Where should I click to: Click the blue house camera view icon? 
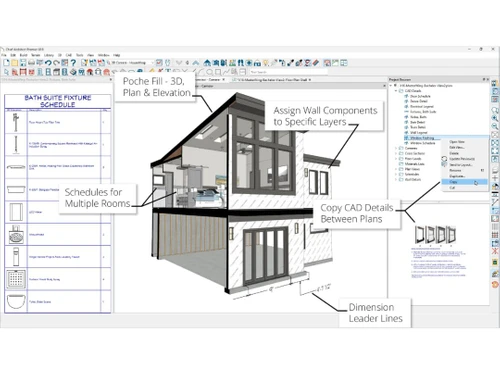click(207, 63)
